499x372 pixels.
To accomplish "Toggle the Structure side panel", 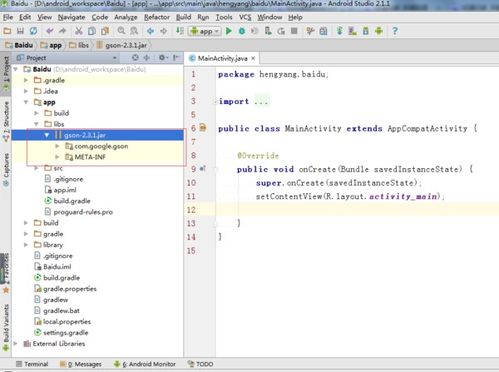I will [x=6, y=122].
